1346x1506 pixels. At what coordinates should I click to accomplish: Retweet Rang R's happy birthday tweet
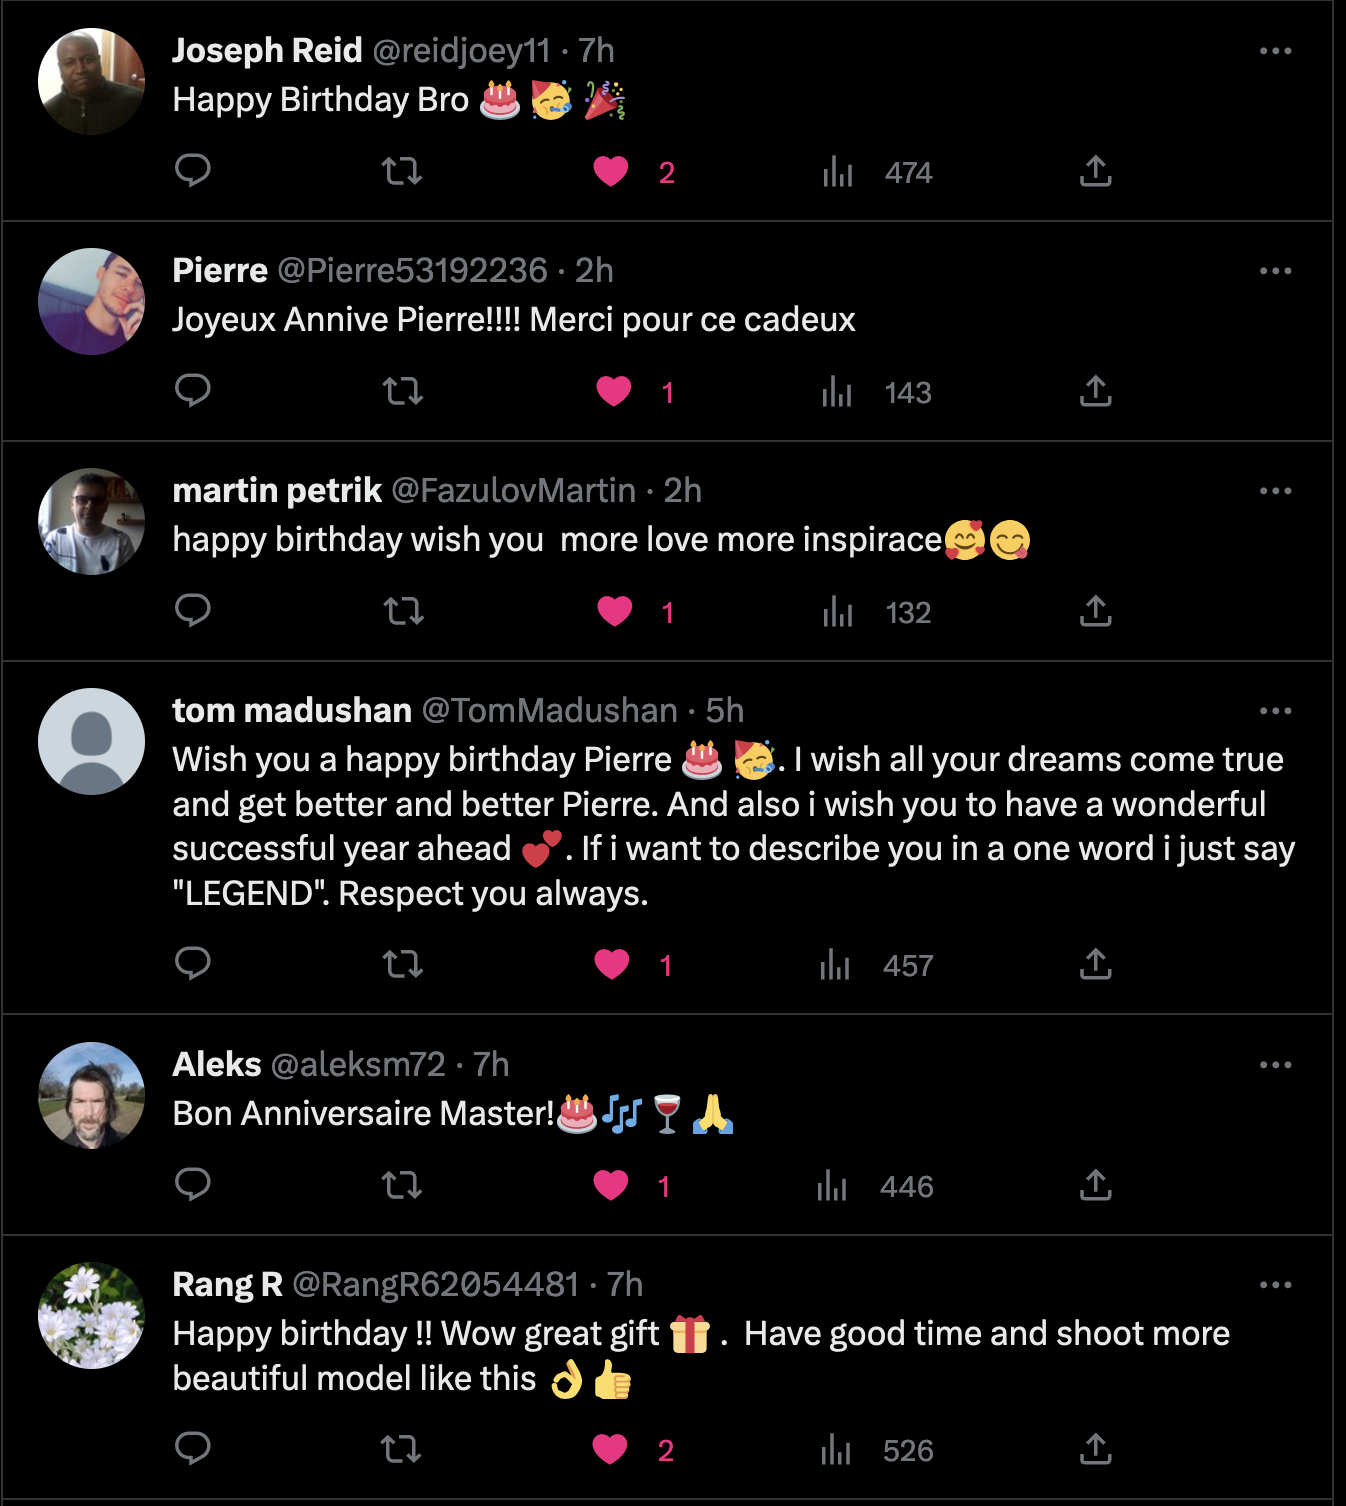(x=402, y=1449)
